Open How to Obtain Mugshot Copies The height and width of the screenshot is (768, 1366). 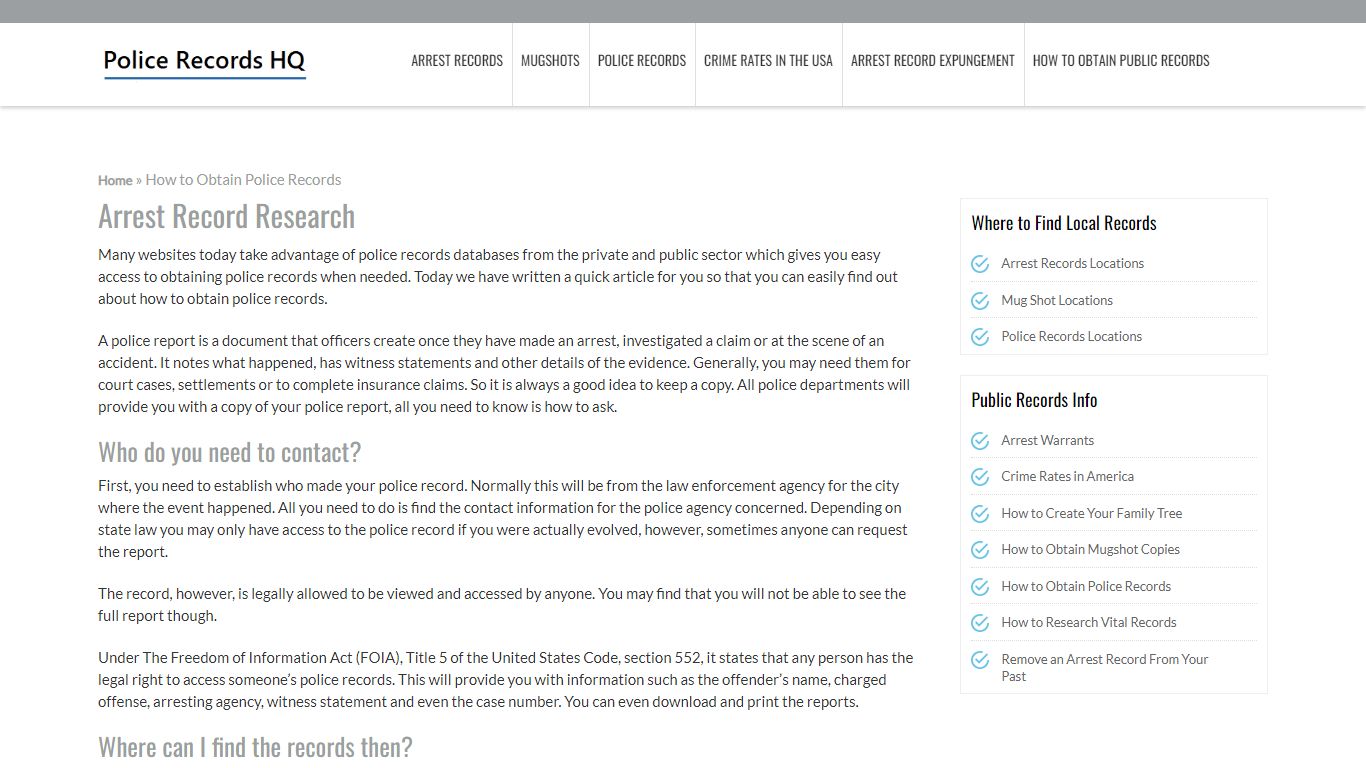click(x=1090, y=549)
